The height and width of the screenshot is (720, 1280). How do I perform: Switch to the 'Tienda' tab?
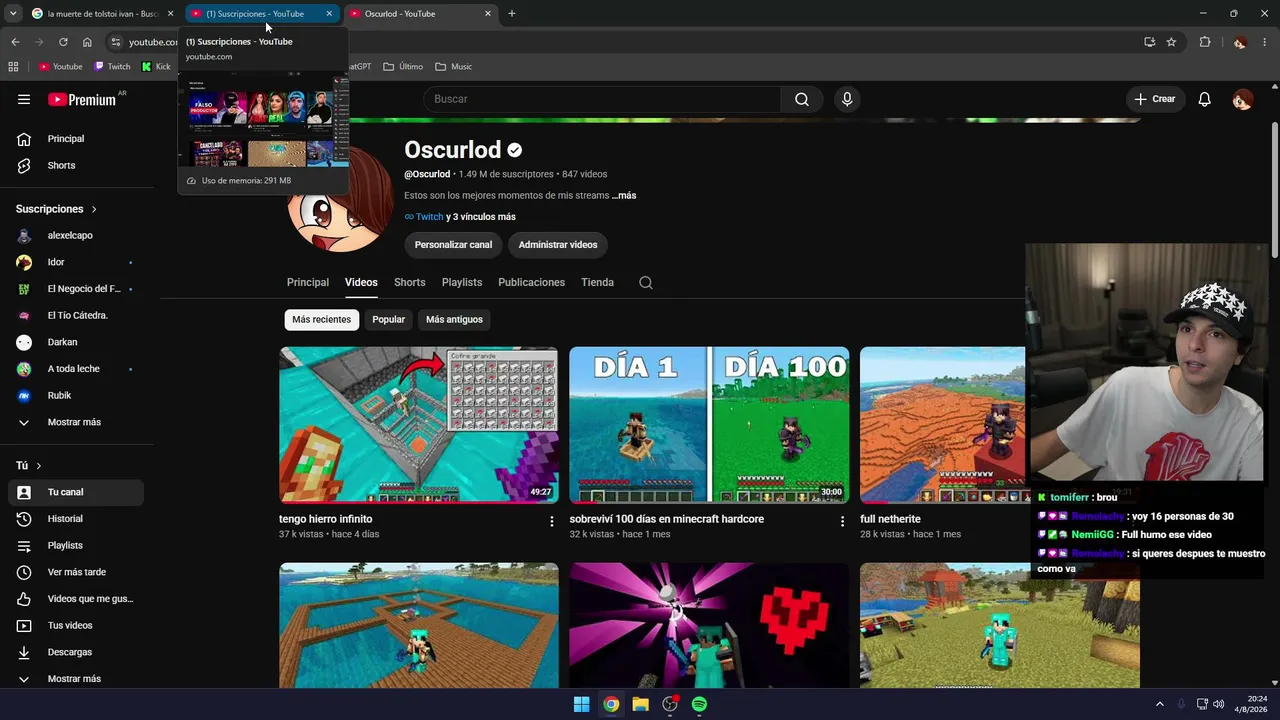pyautogui.click(x=598, y=283)
